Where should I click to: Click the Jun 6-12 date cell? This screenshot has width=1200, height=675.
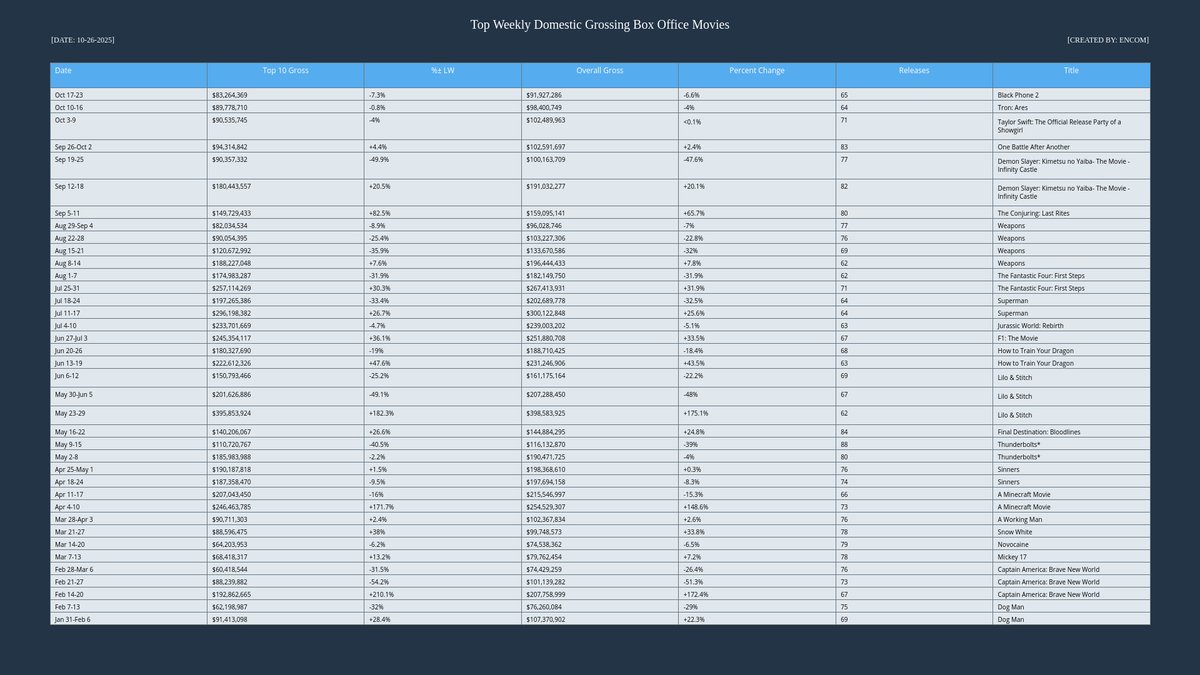[129, 378]
